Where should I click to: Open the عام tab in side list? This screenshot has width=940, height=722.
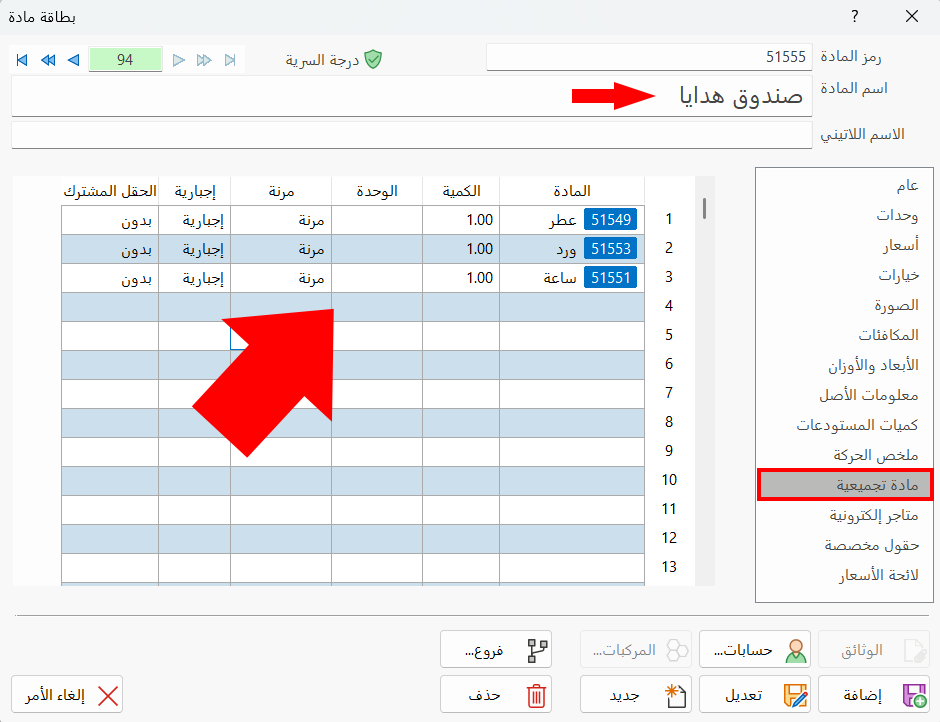pyautogui.click(x=845, y=185)
